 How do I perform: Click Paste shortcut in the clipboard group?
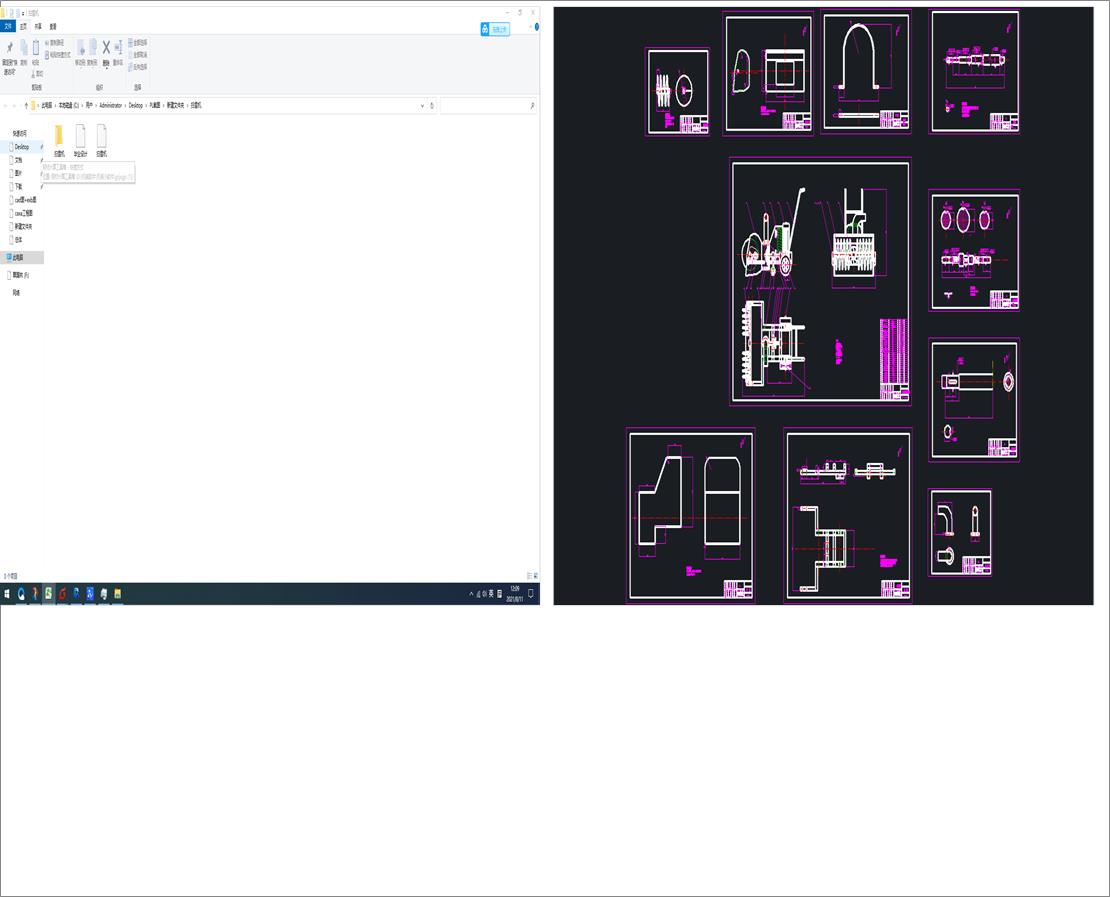click(x=58, y=55)
